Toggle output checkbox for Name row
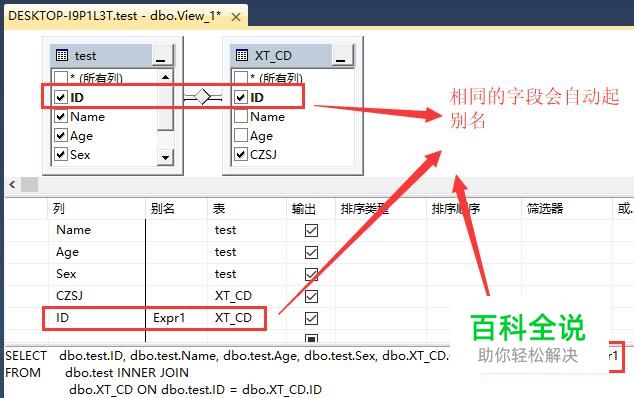This screenshot has width=634, height=398. tap(311, 231)
